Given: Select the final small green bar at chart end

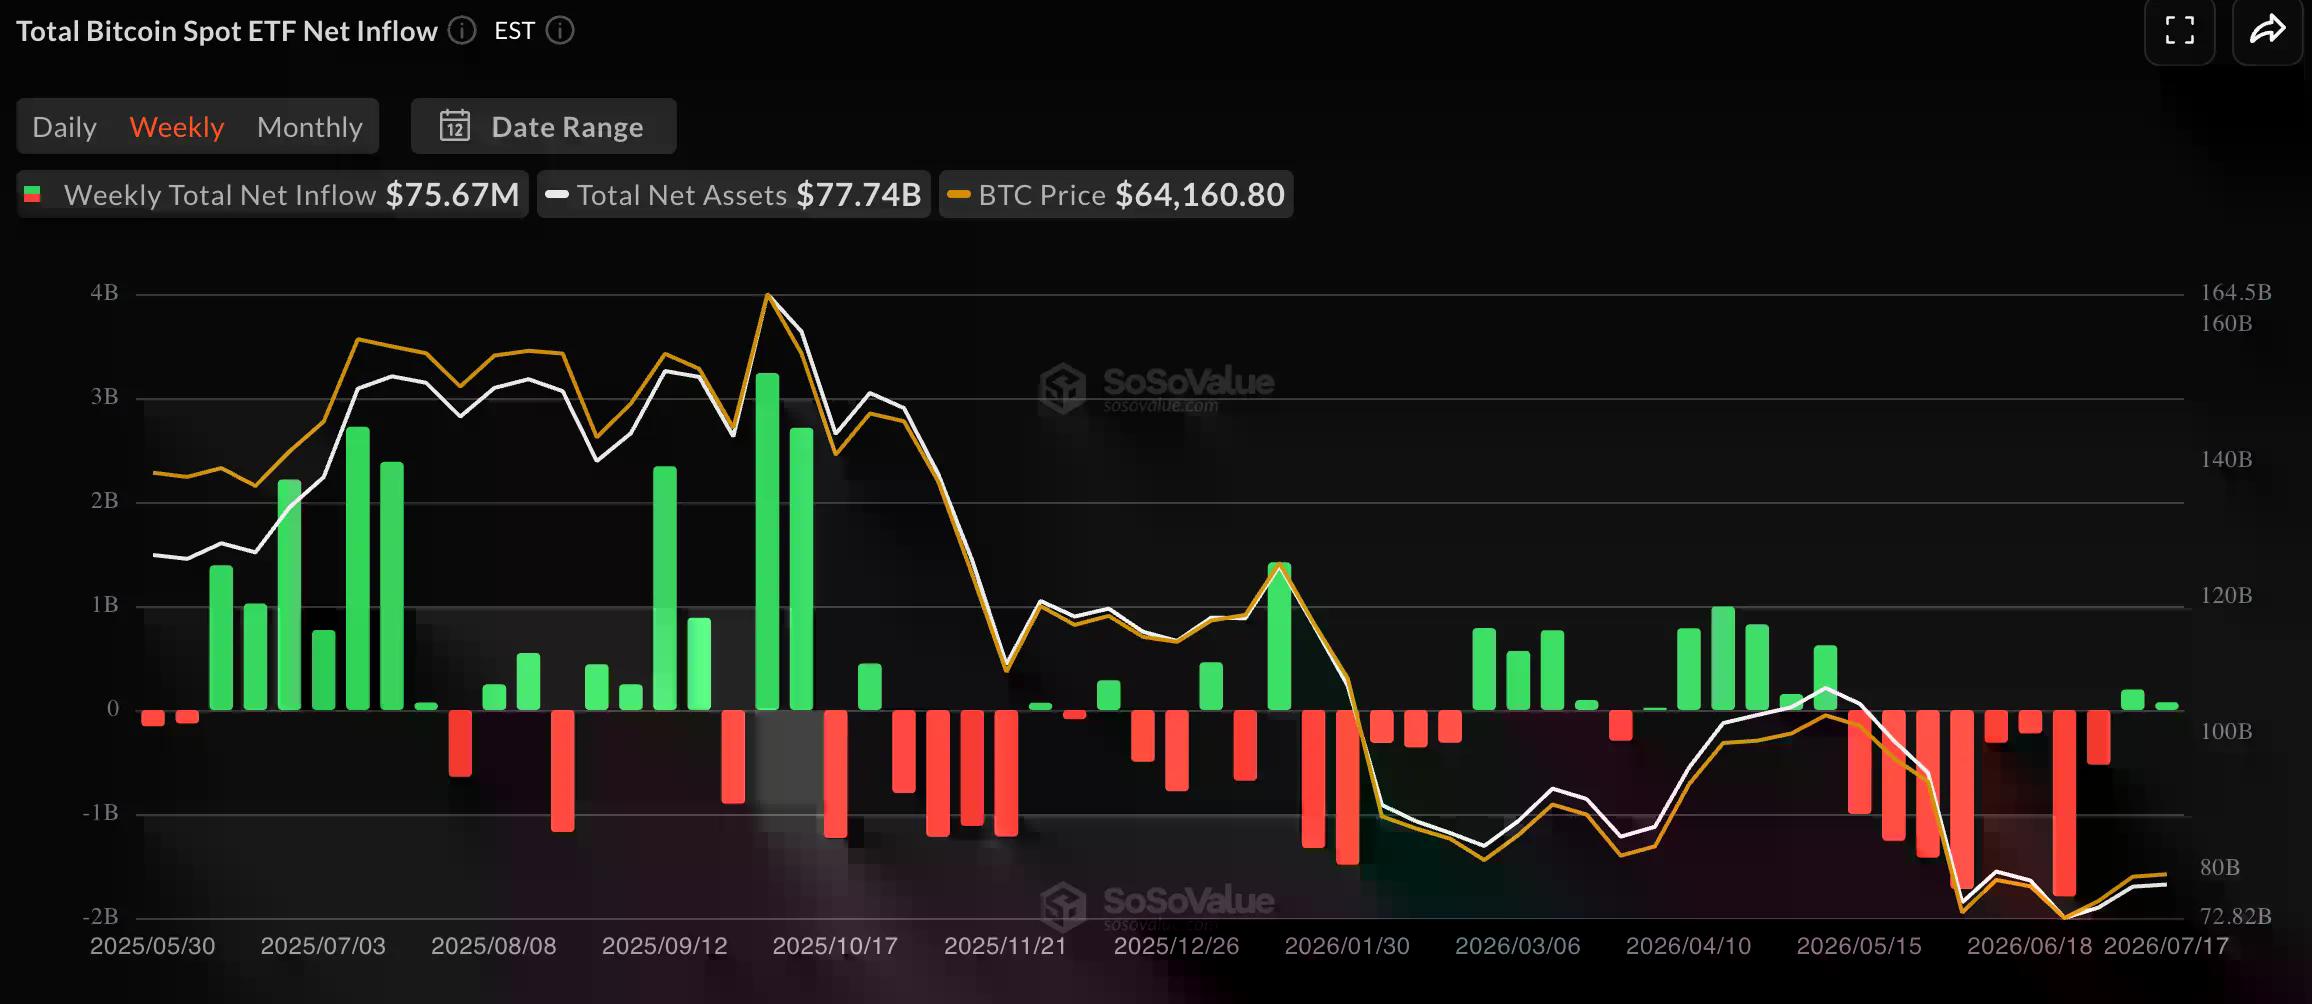Looking at the screenshot, I should pos(2167,706).
